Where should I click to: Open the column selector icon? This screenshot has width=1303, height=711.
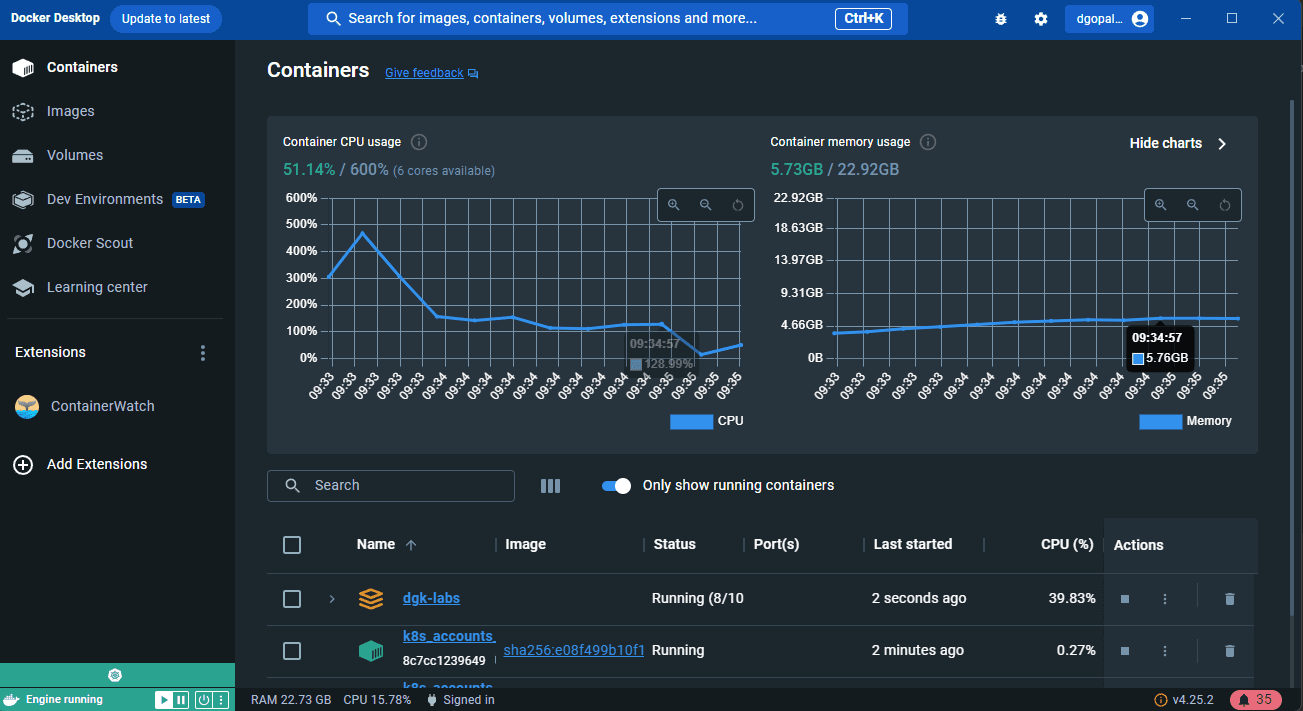coord(550,486)
